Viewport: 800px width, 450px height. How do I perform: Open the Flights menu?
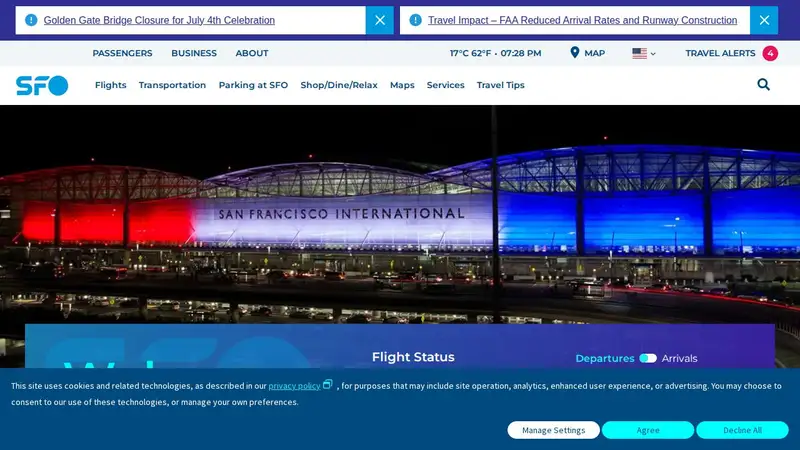[111, 85]
